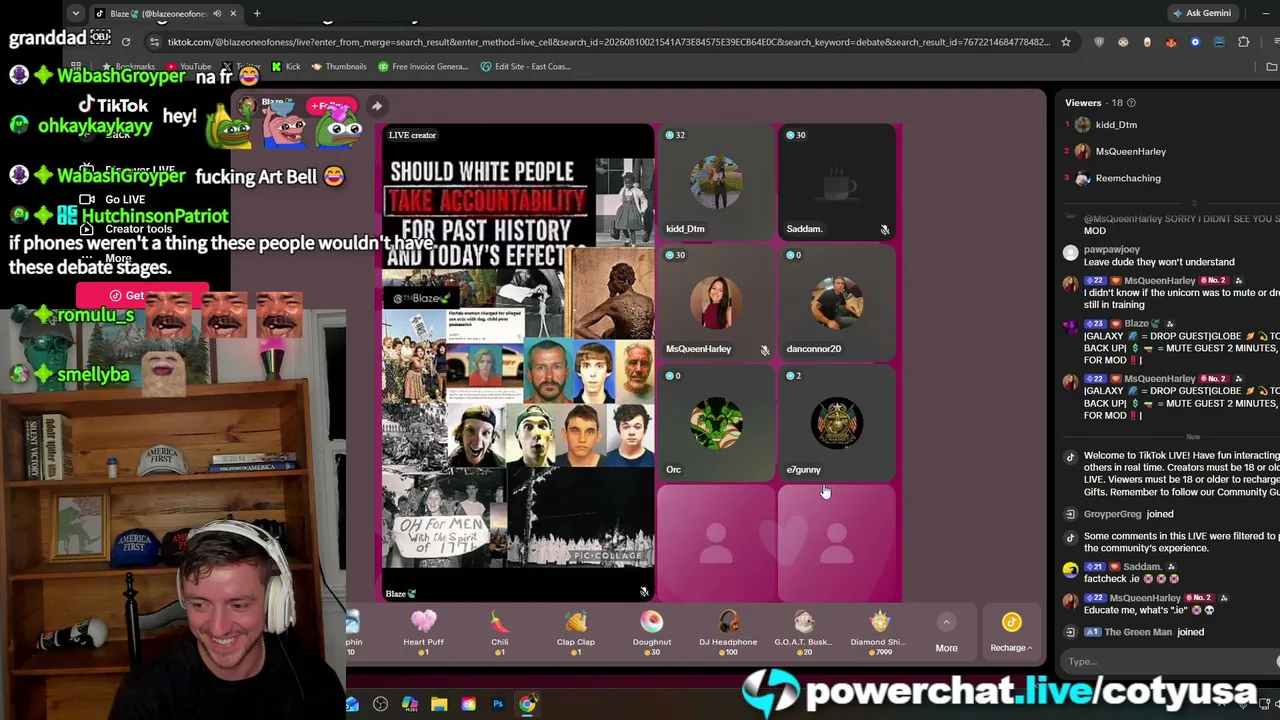Open Orc guest tile
This screenshot has width=1280, height=720.
[716, 423]
